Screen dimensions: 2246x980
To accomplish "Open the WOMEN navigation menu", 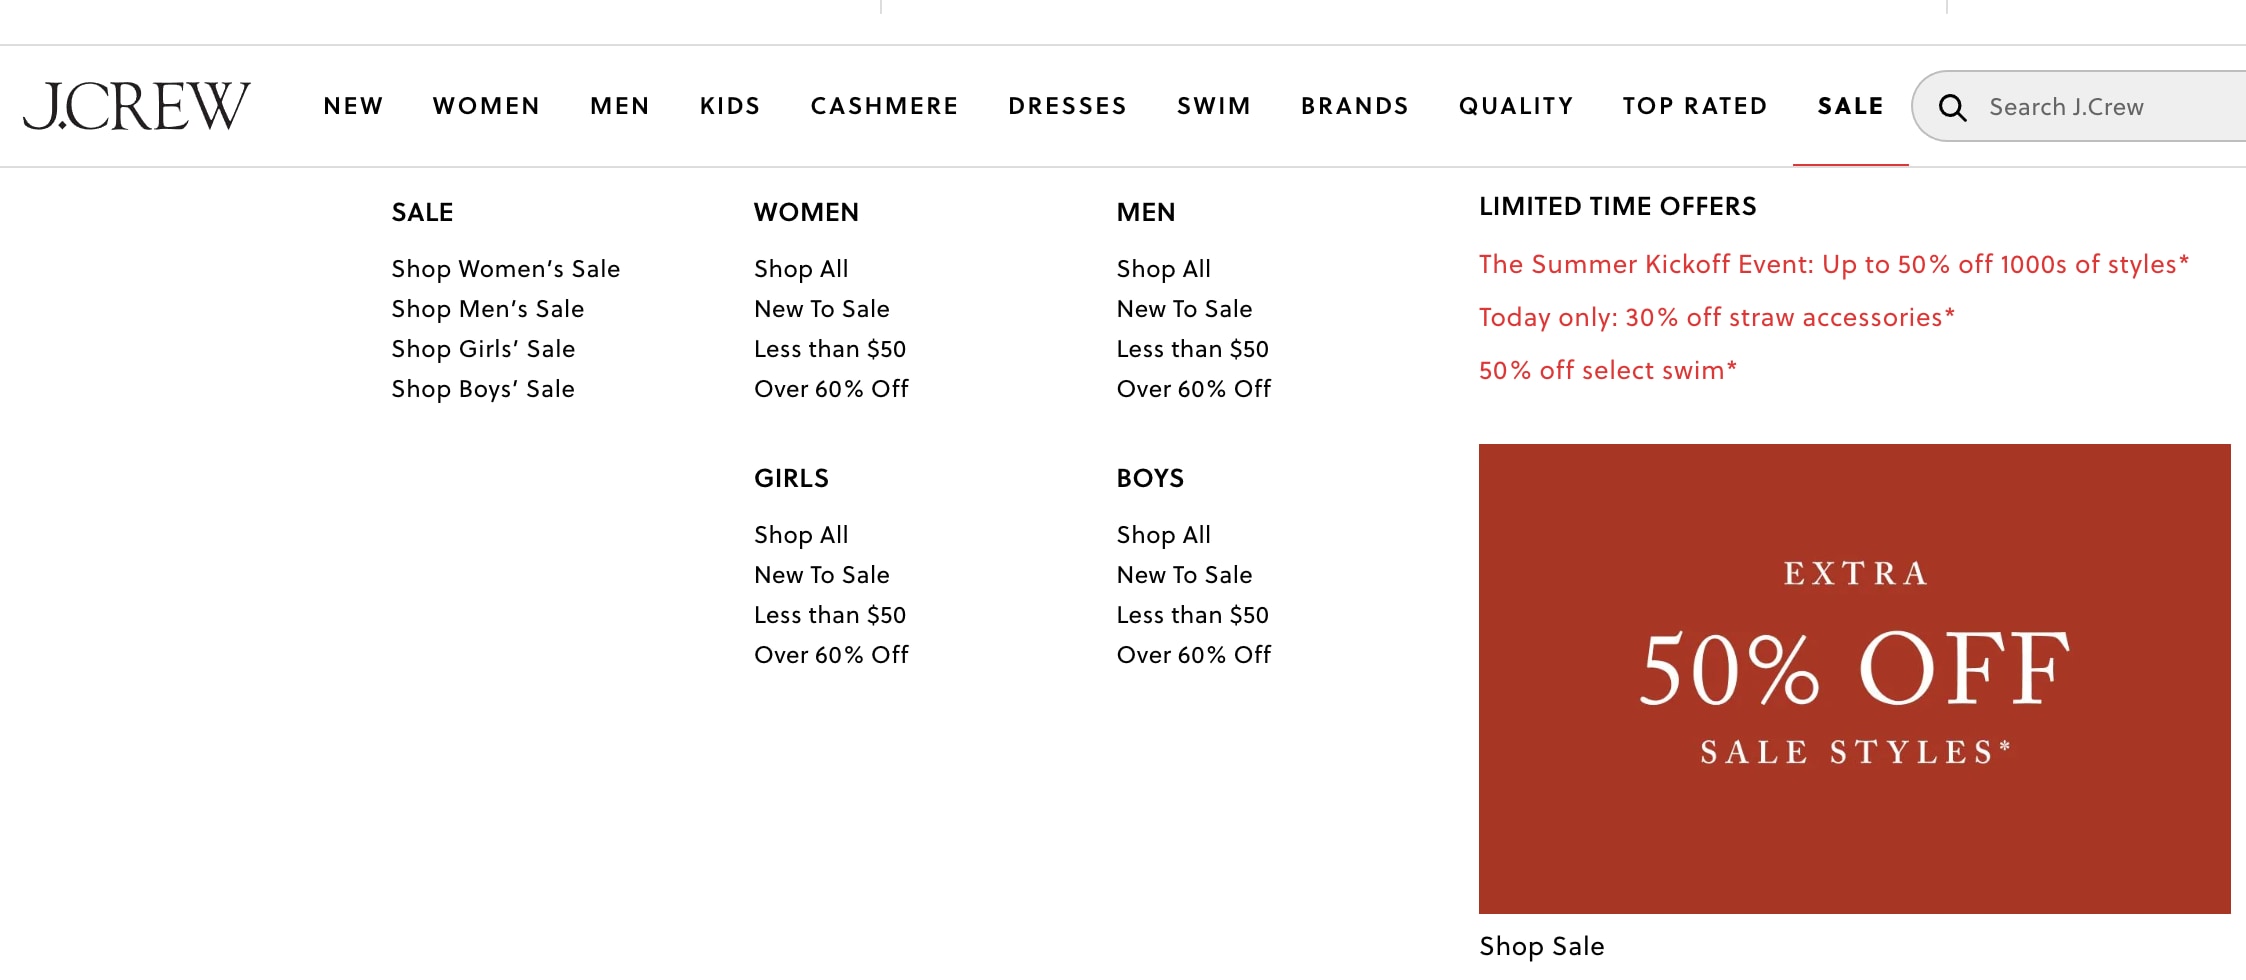I will (x=486, y=106).
